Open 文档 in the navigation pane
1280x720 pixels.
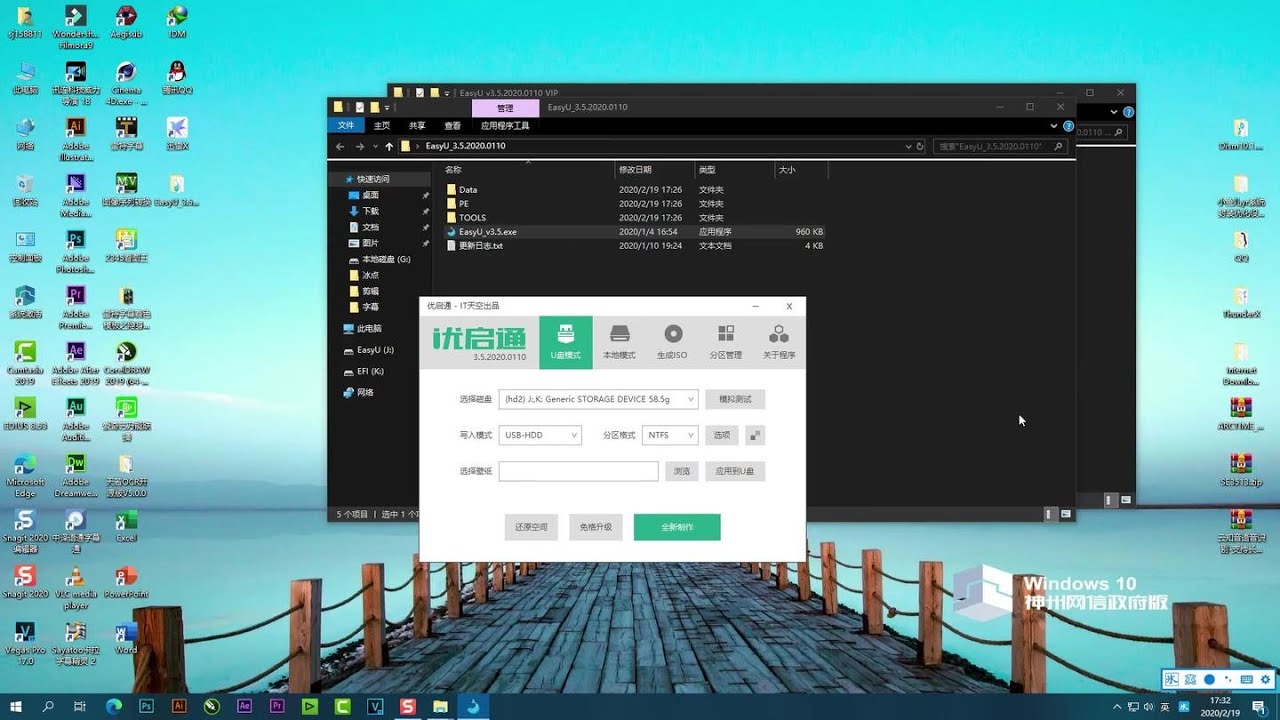(x=370, y=227)
